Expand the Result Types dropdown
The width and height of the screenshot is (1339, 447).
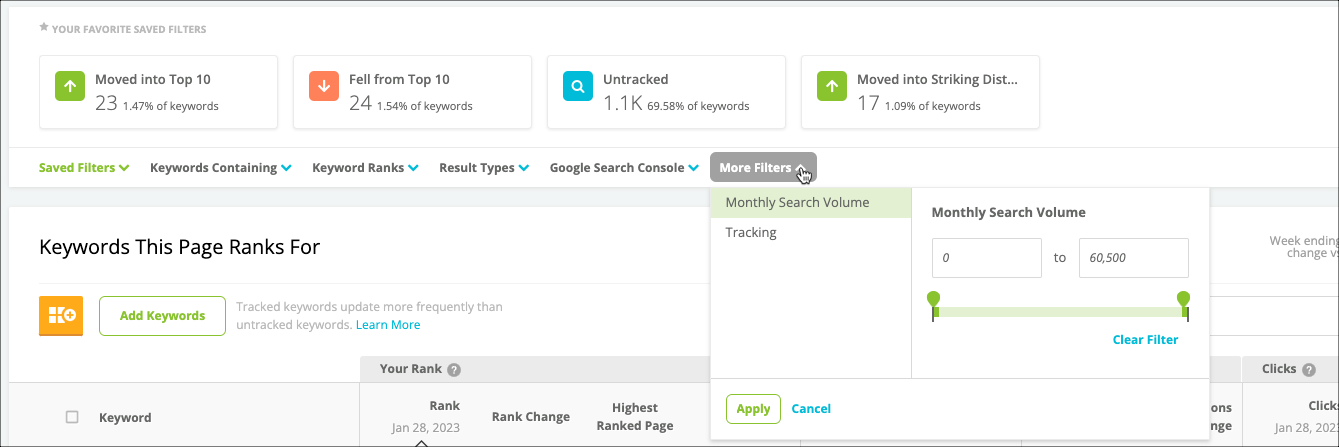(484, 168)
